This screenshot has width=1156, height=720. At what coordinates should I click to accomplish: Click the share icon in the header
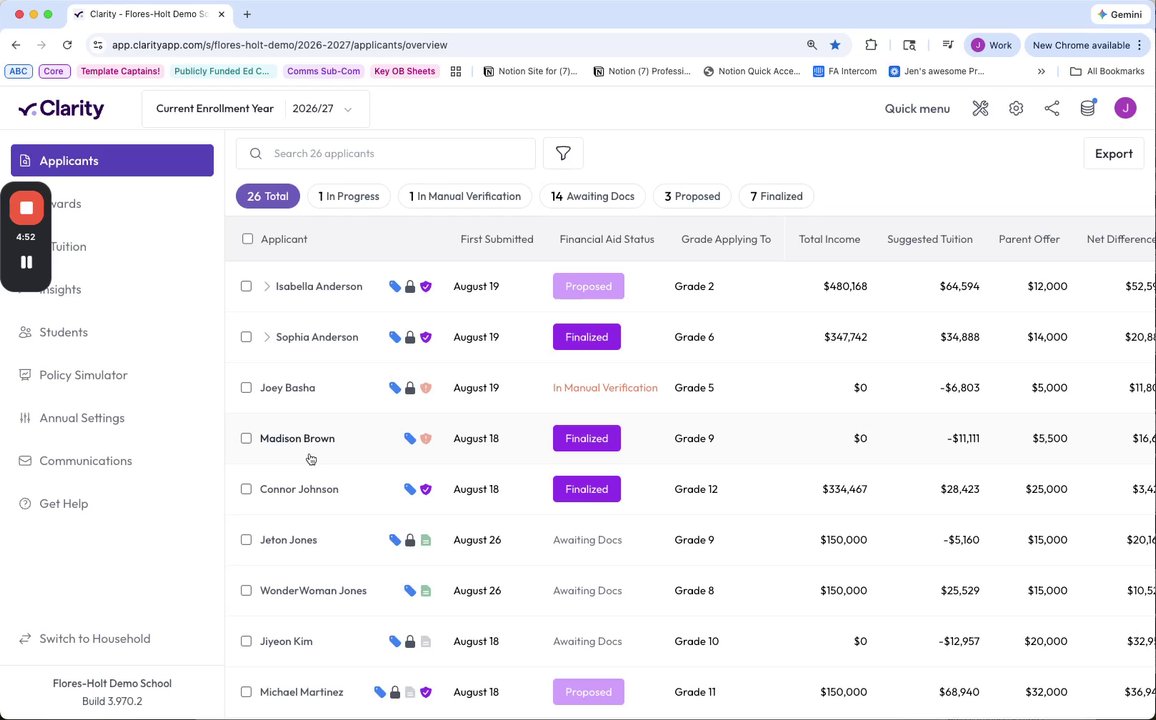pyautogui.click(x=1052, y=108)
